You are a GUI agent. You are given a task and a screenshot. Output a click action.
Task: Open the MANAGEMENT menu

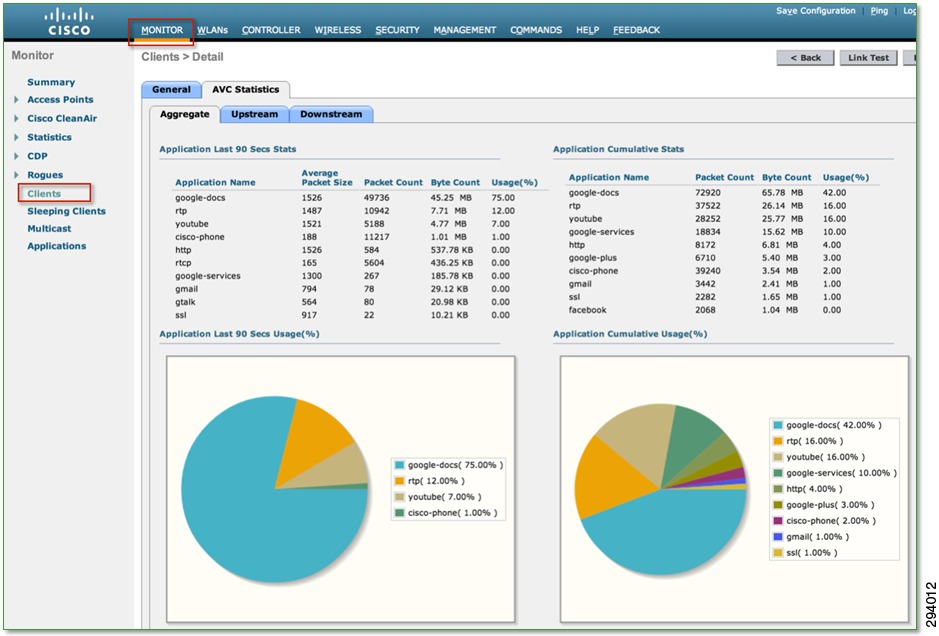click(465, 30)
